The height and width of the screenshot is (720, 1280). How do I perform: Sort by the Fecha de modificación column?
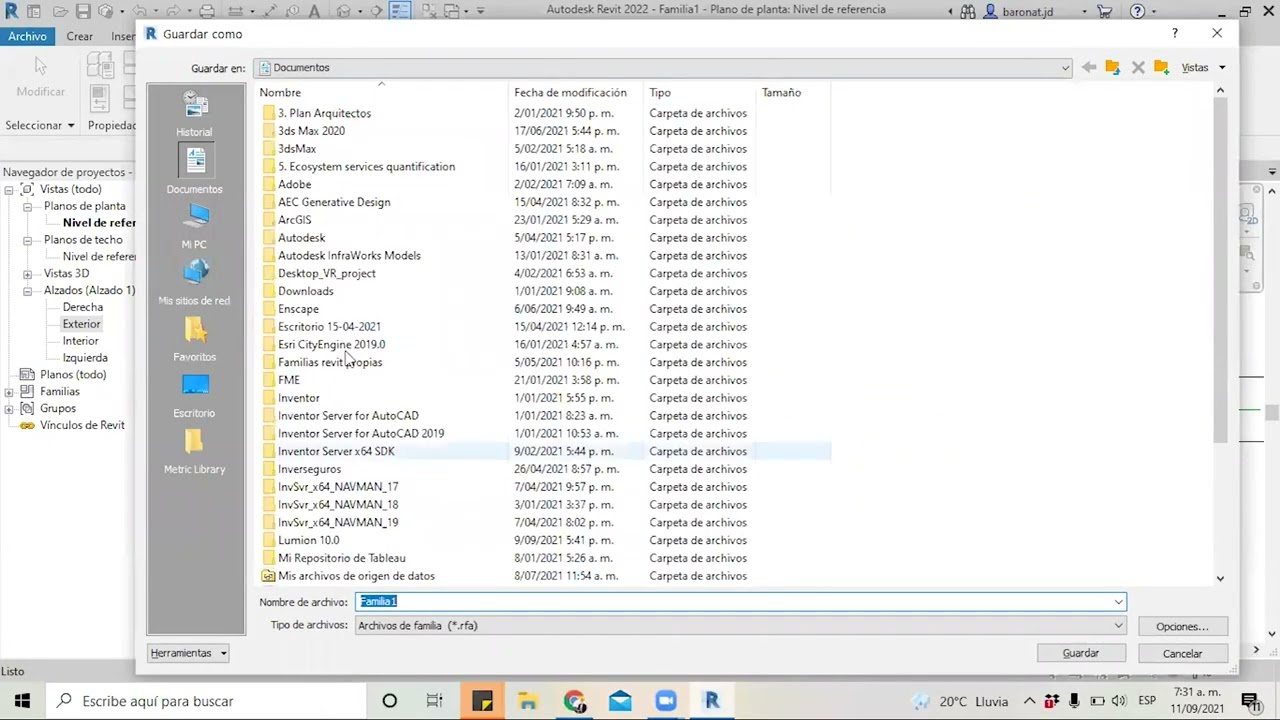[576, 92]
